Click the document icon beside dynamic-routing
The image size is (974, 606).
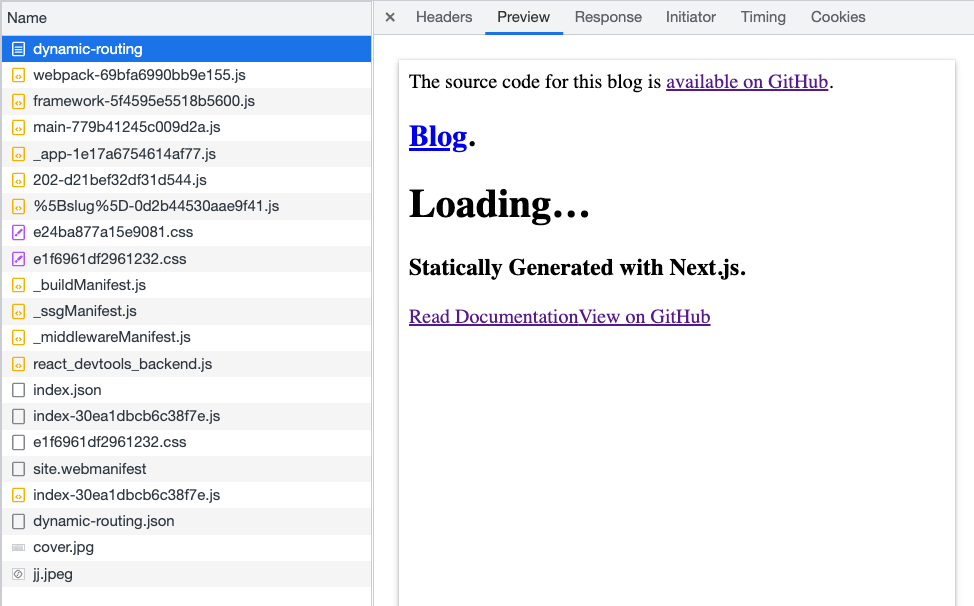[x=18, y=49]
